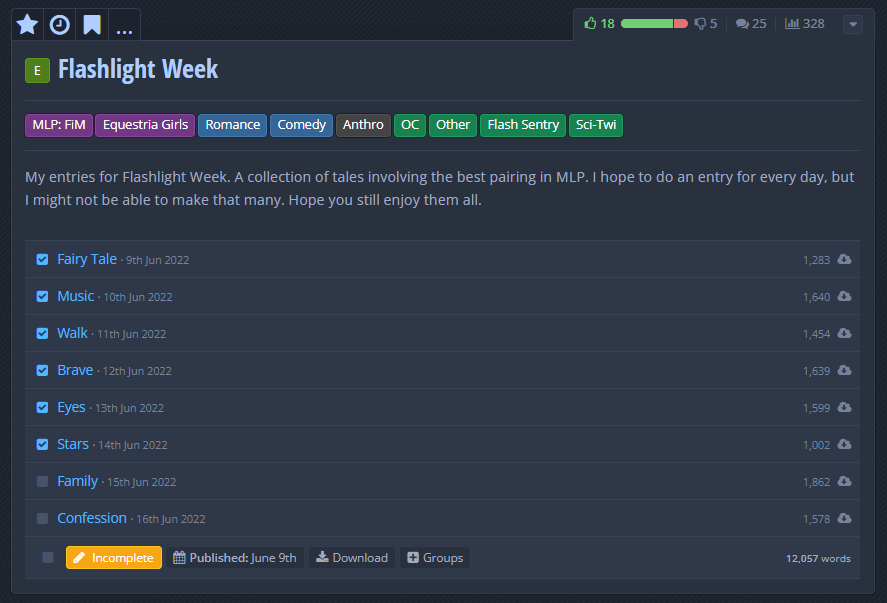
Task: Select the Equestria Girls tag
Action: pyautogui.click(x=145, y=125)
